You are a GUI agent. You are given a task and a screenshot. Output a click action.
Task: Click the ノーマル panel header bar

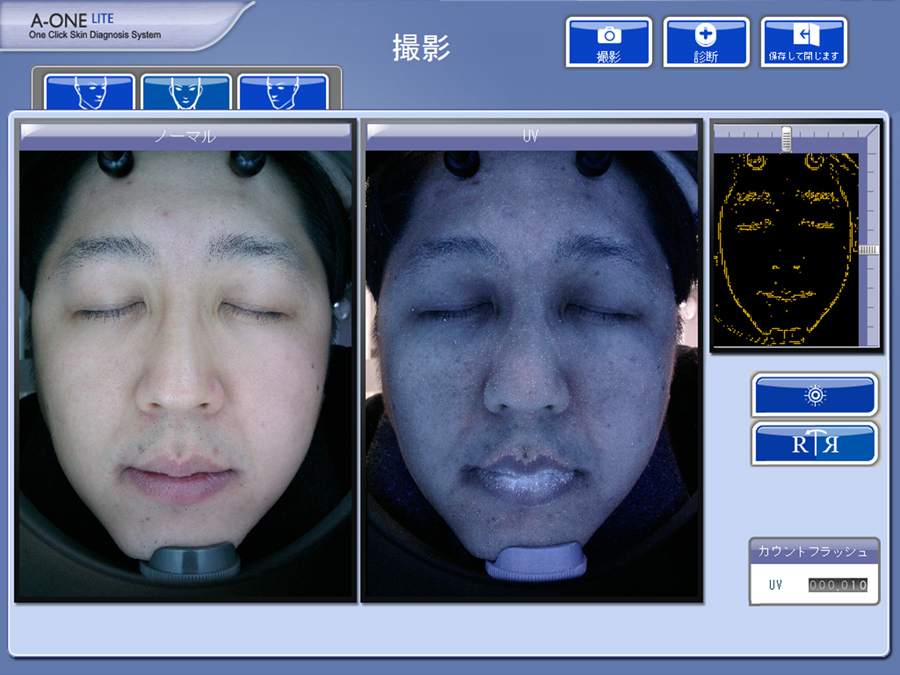(x=186, y=136)
